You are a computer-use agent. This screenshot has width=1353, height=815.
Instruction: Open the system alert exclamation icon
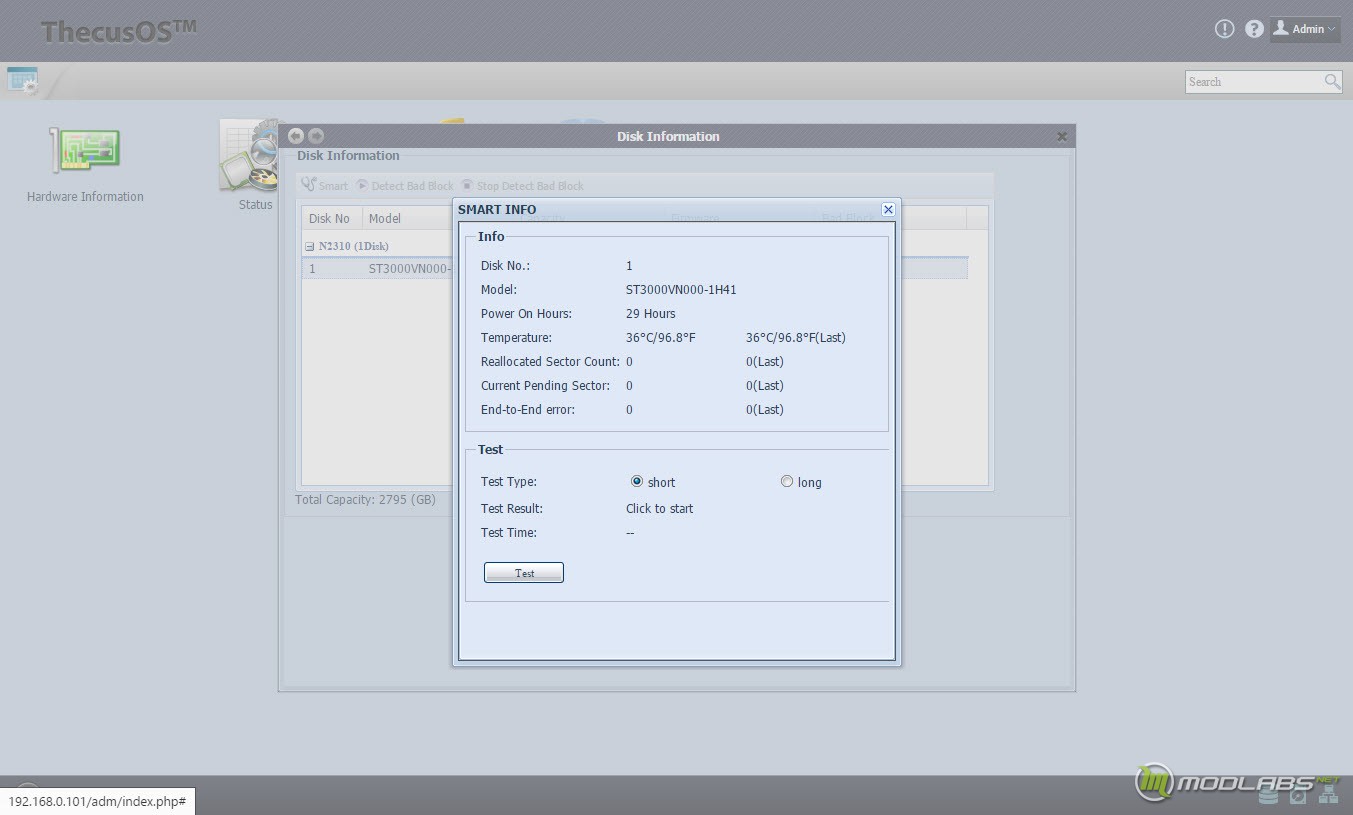pyautogui.click(x=1224, y=29)
